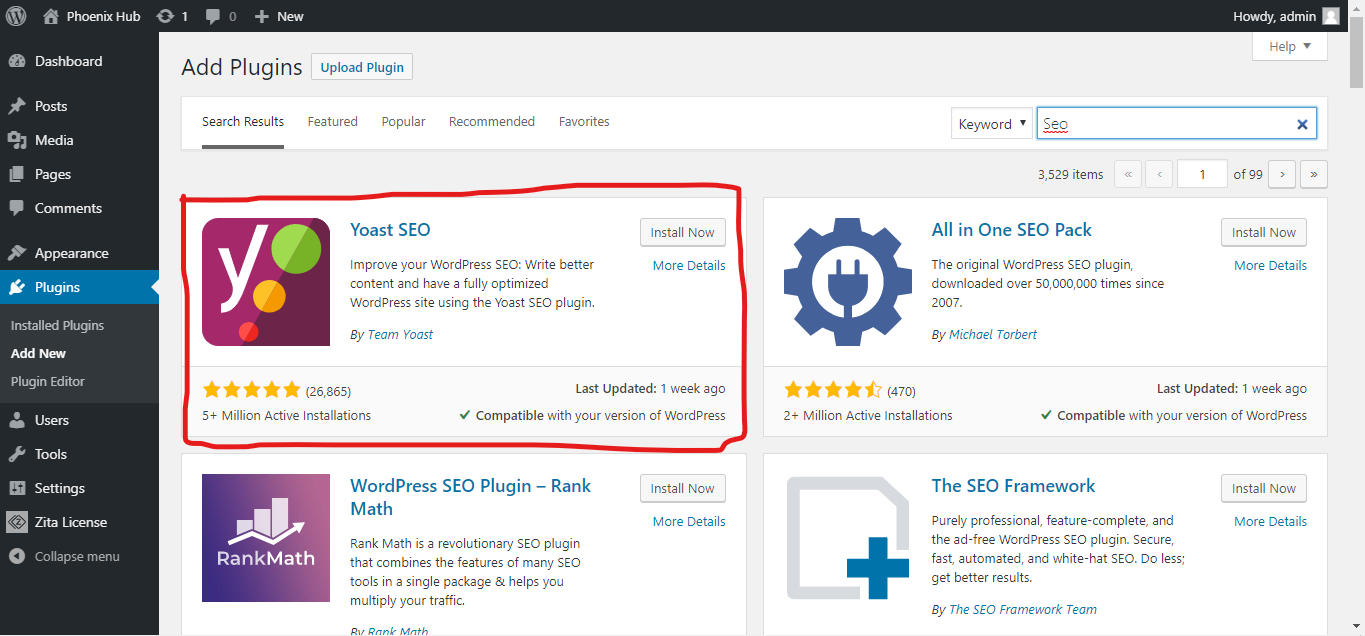Open Add New submenu item
Screen dimensions: 1365x636
pyautogui.click(x=38, y=353)
